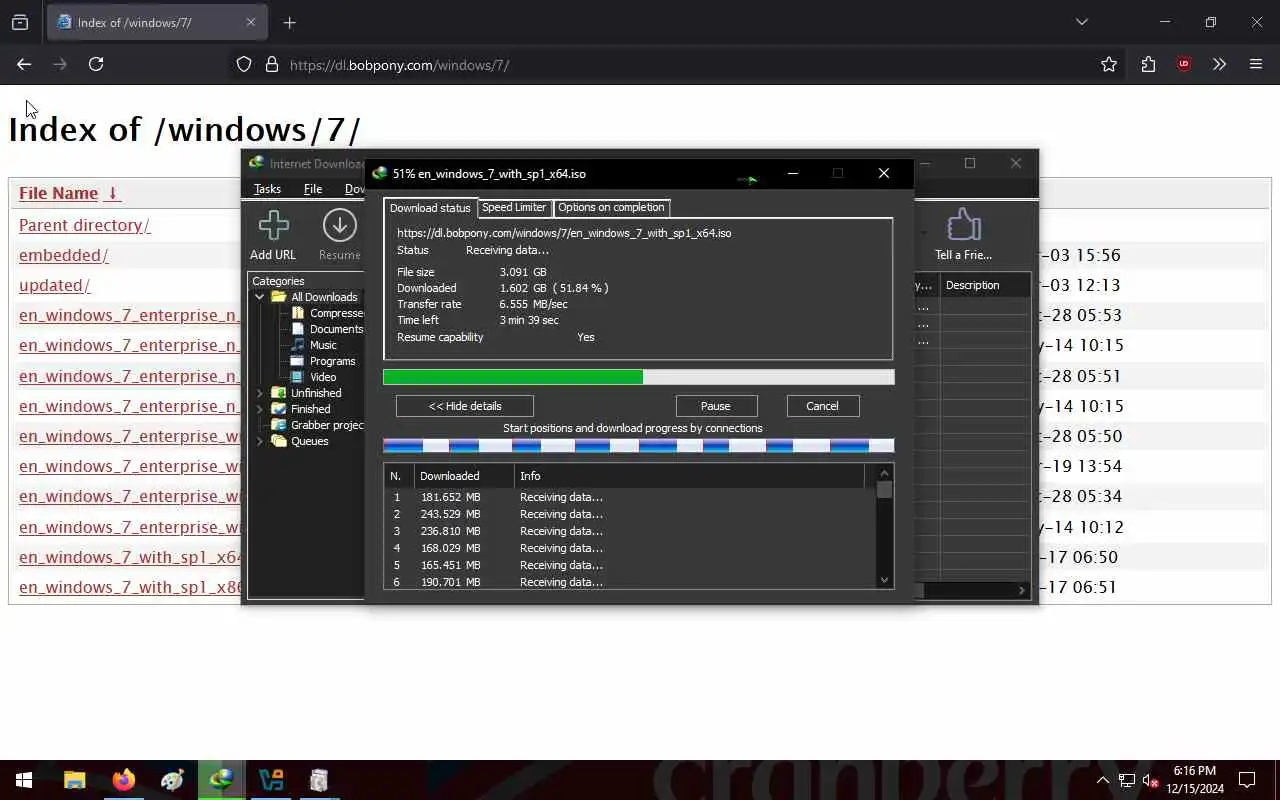Click the connections progress segment bar
Image resolution: width=1280 pixels, height=800 pixels.
tap(638, 446)
